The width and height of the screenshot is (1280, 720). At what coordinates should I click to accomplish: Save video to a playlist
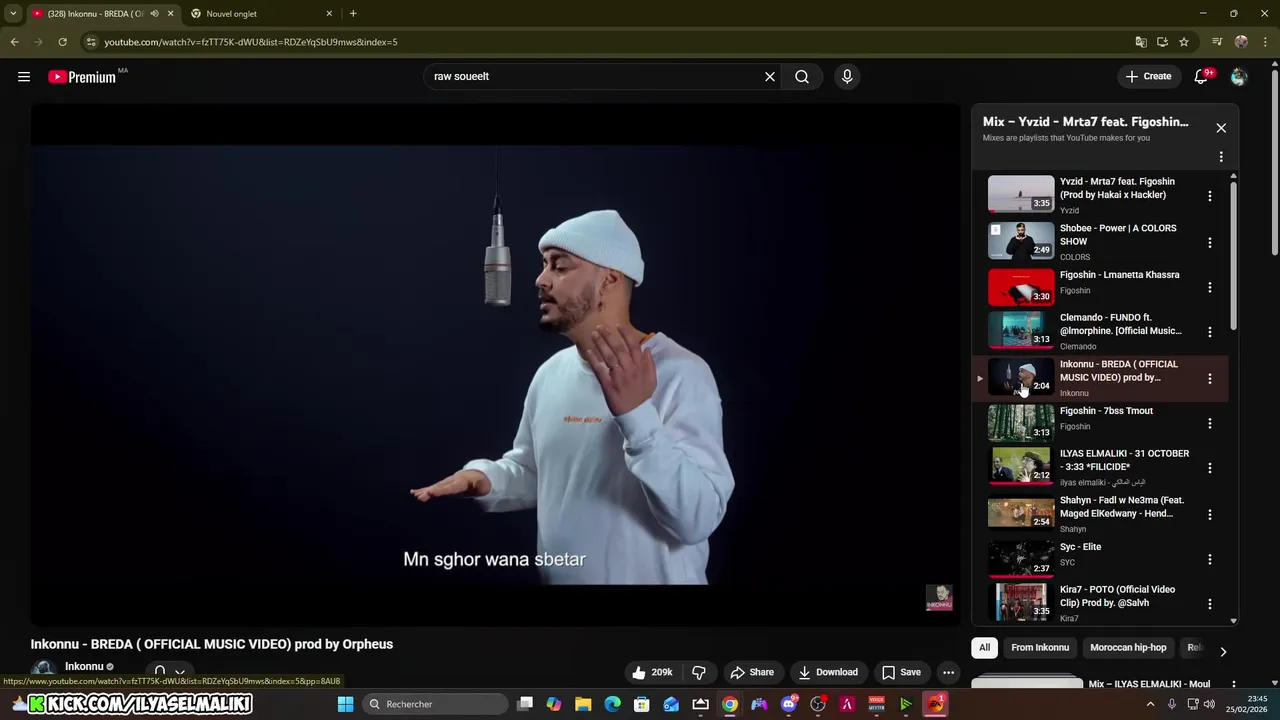tap(901, 672)
